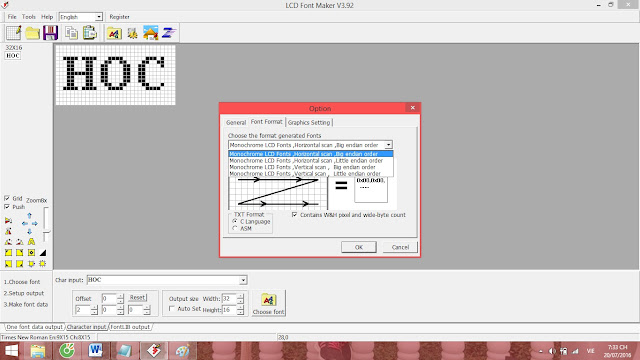The image size is (640, 360).
Task: Choose Horizontal scan, Big endian order option
Action: tap(311, 154)
